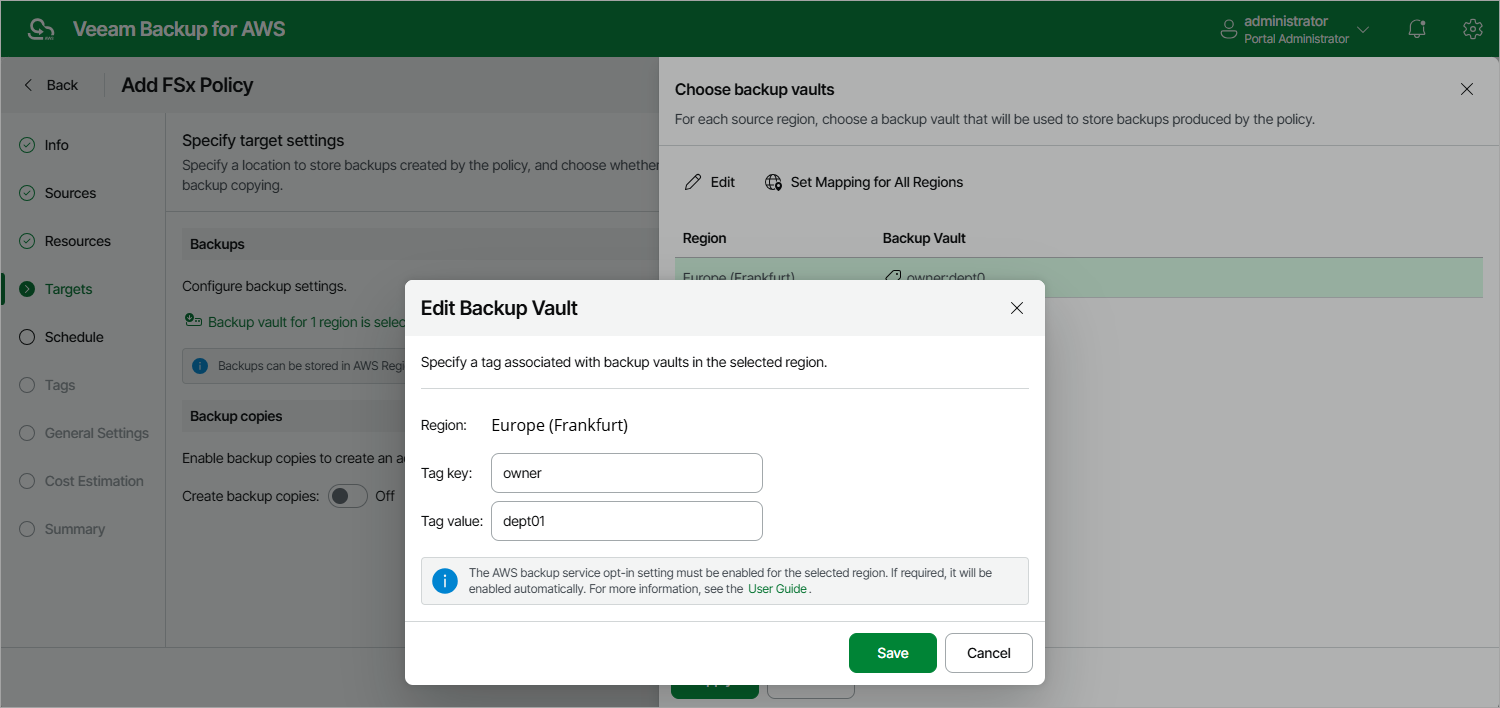Screen dimensions: 1500x708
Task: Click the administrator user avatar icon
Action: pos(1229,29)
